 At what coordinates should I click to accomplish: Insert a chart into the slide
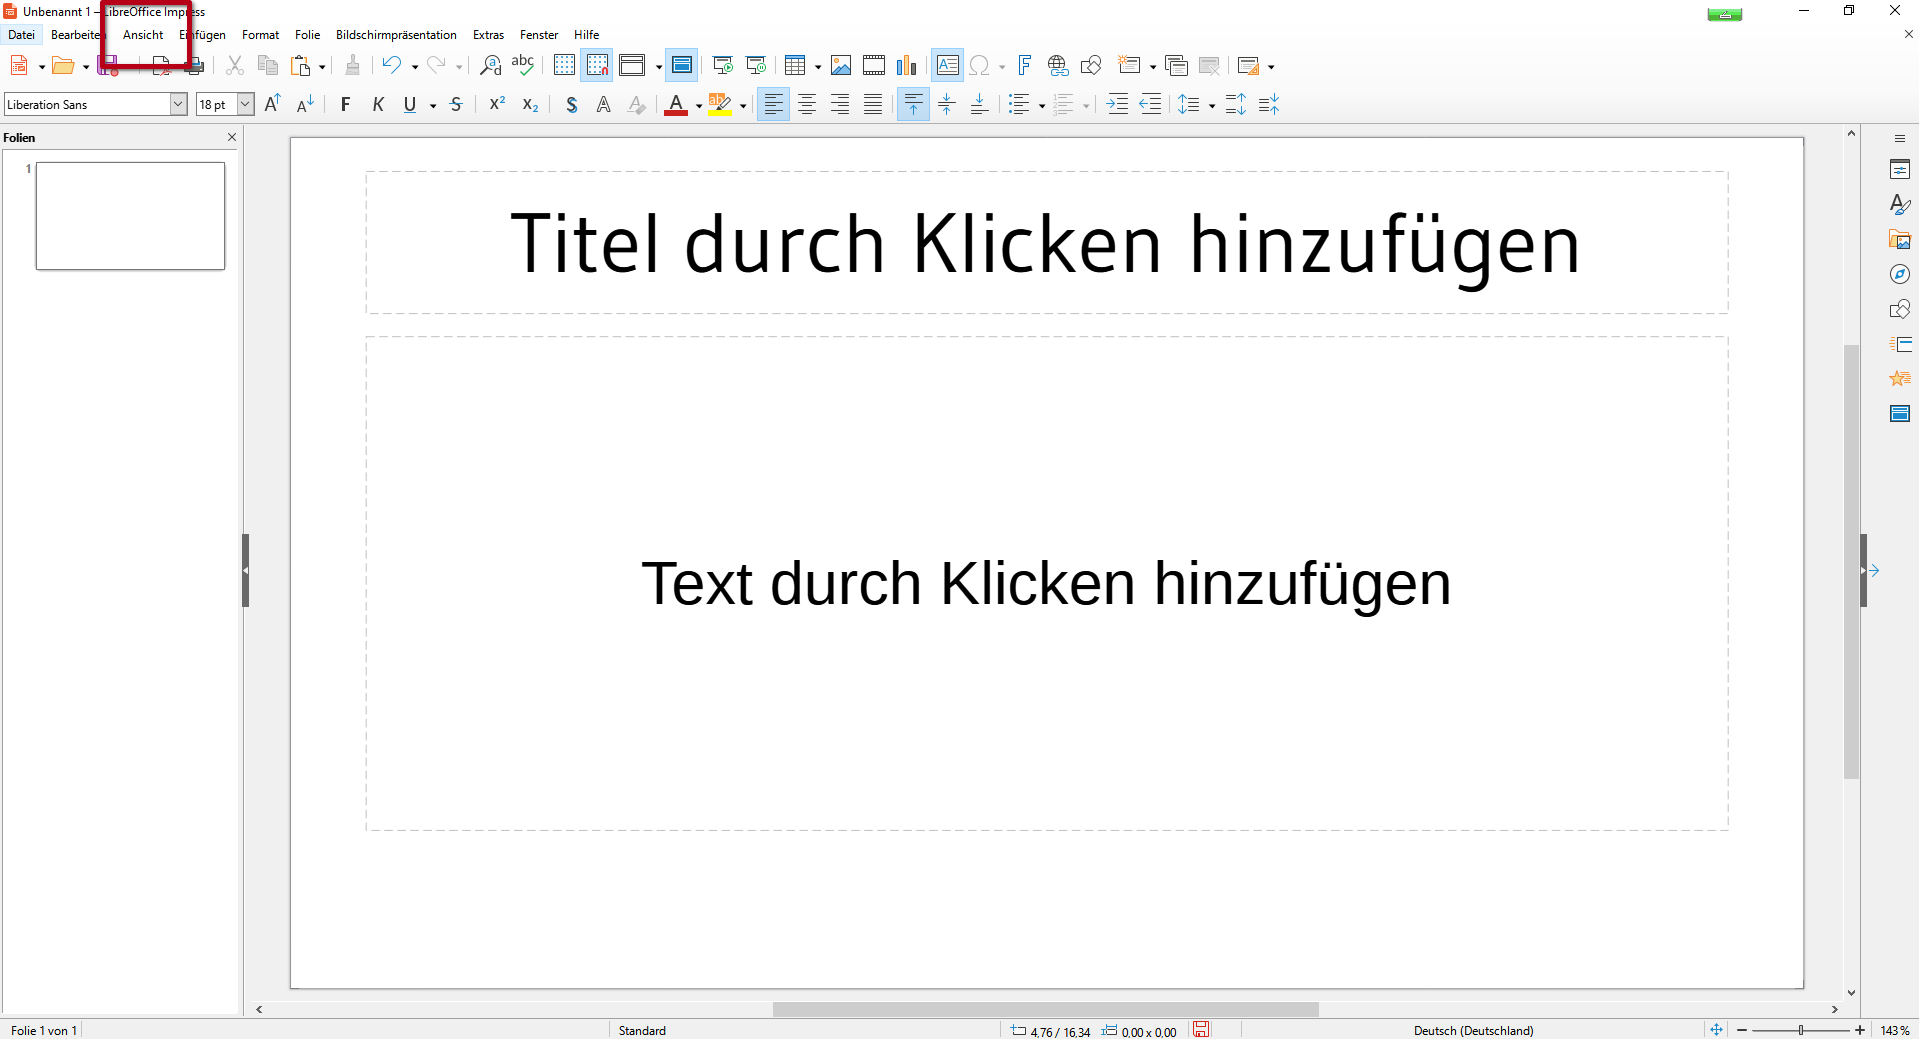pyautogui.click(x=907, y=65)
